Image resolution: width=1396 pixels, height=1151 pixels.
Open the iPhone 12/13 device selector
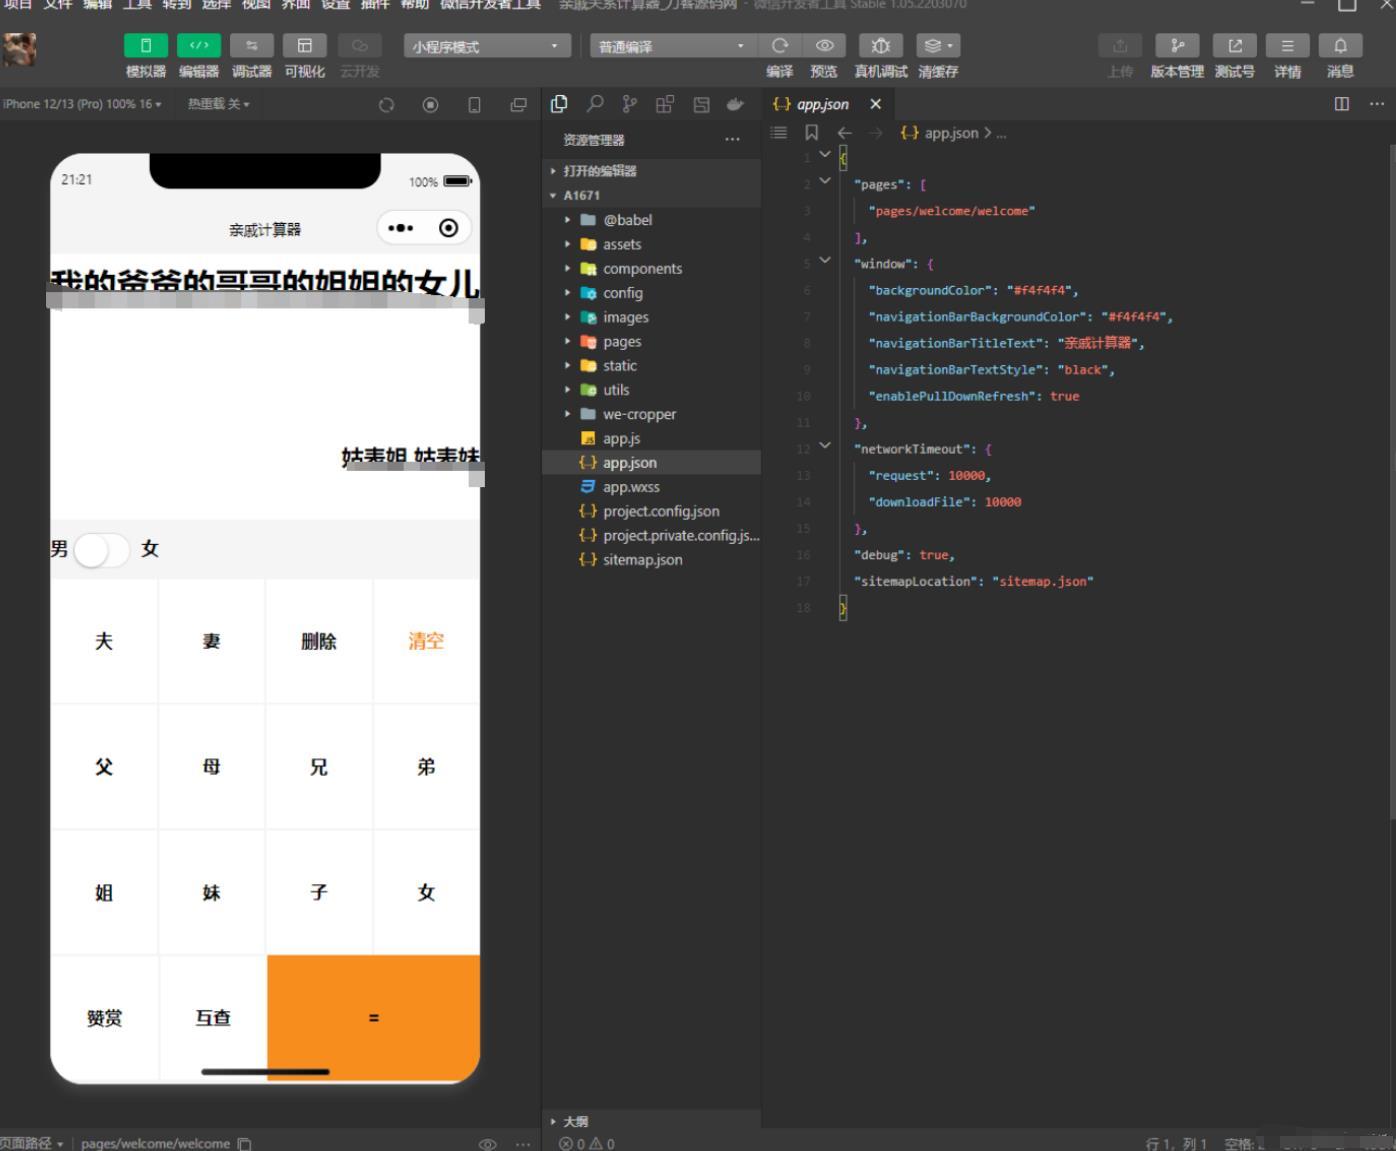coord(82,104)
